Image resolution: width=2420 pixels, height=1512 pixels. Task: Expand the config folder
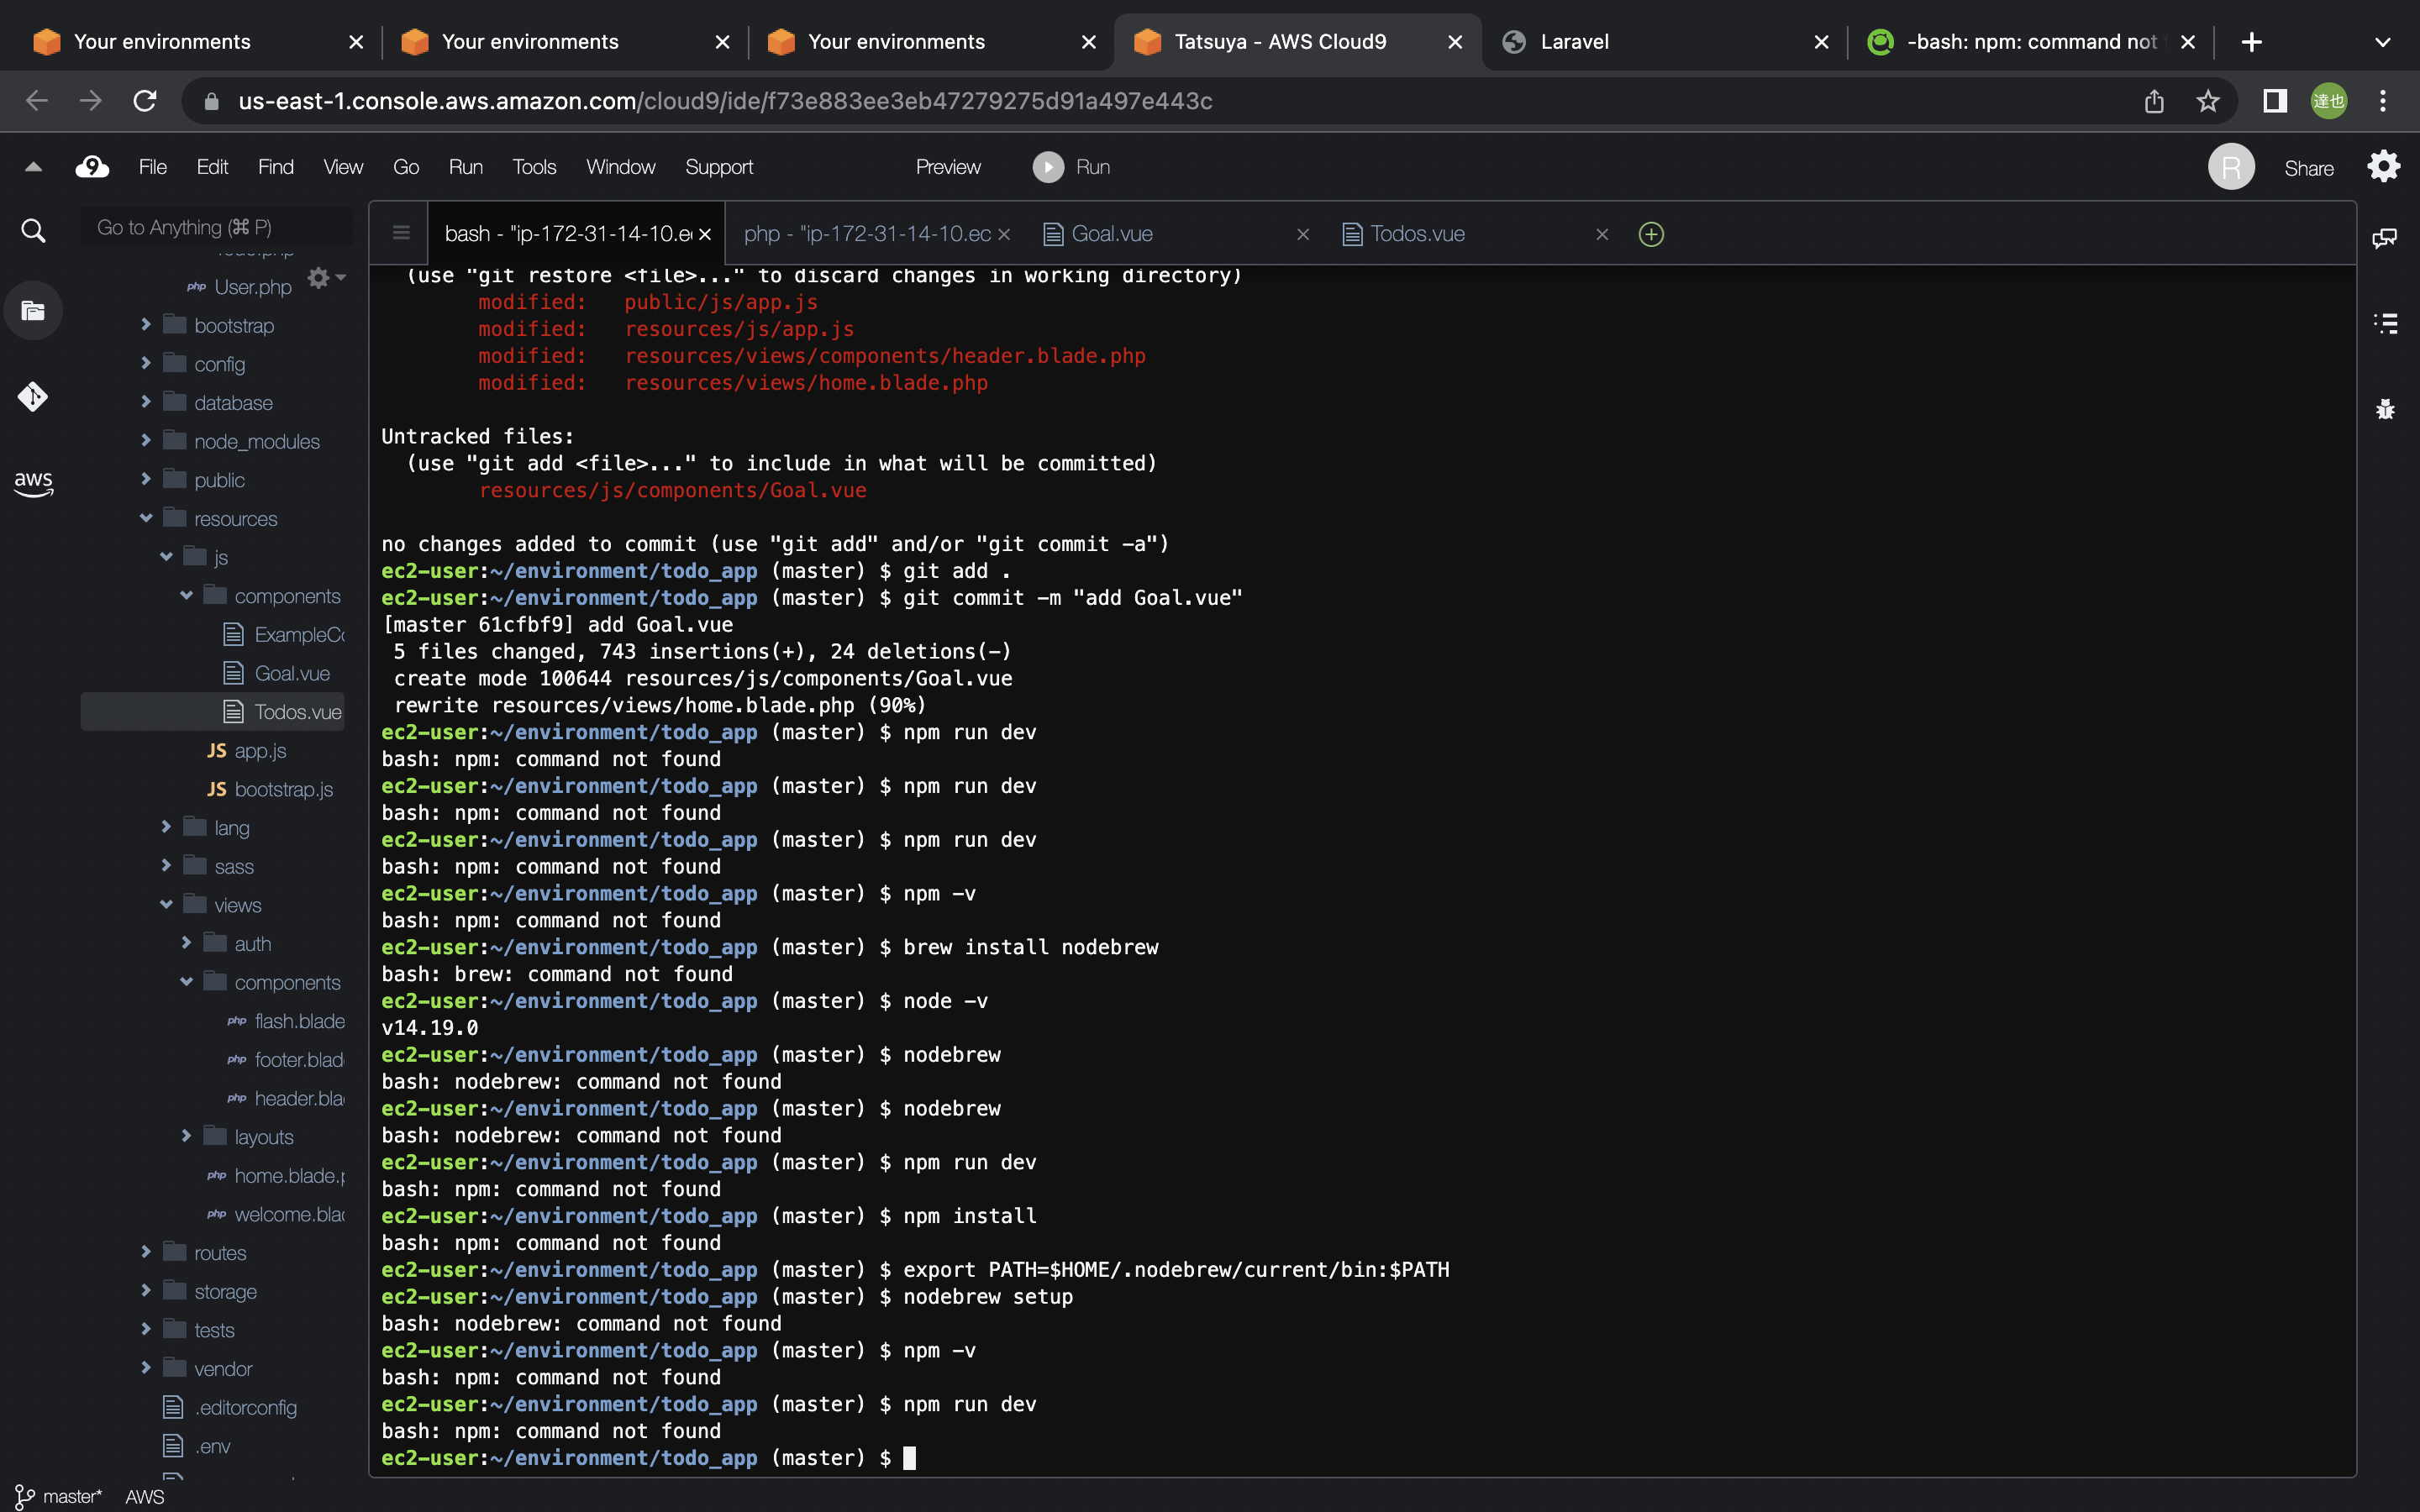click(x=146, y=363)
